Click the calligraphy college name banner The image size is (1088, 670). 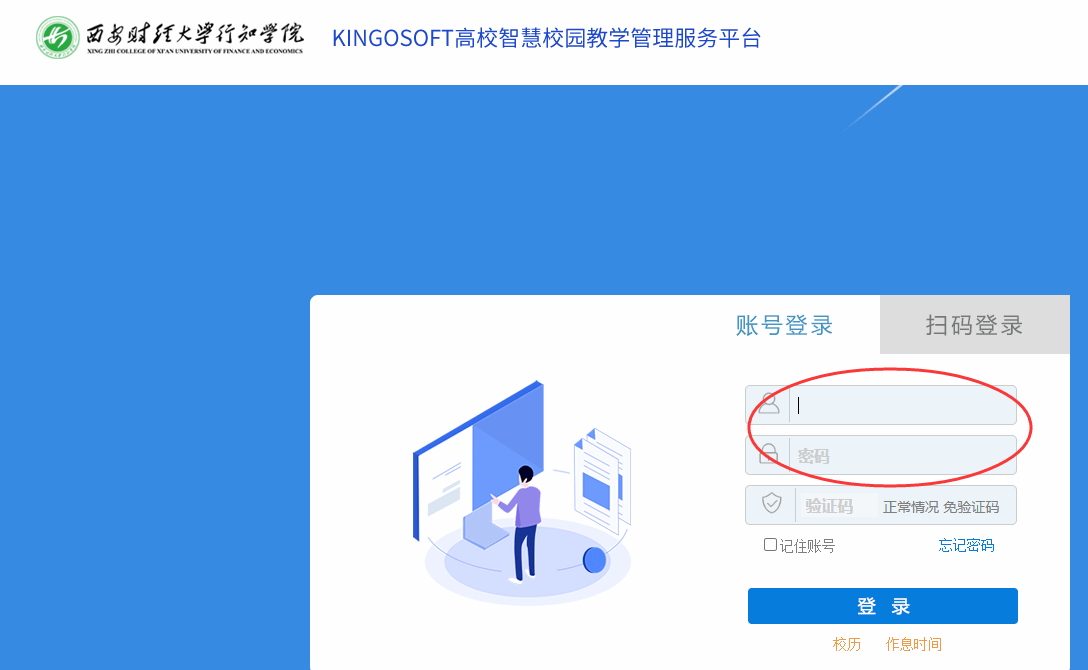[x=195, y=37]
